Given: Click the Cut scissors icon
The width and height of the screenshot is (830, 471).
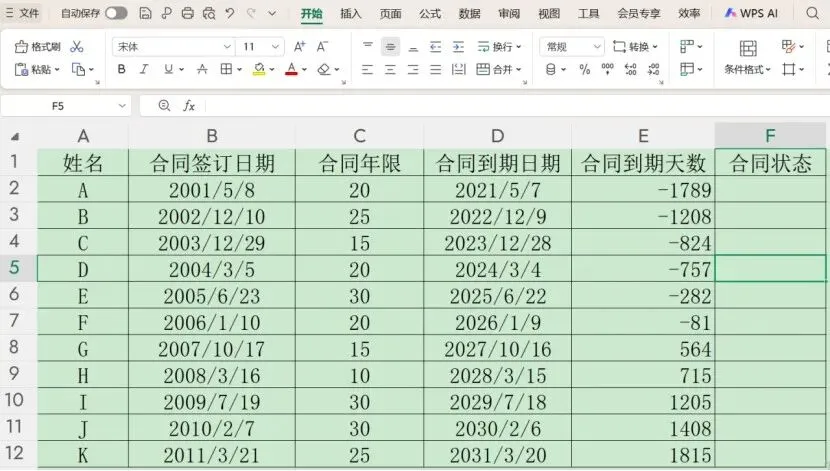Looking at the screenshot, I should (x=77, y=47).
